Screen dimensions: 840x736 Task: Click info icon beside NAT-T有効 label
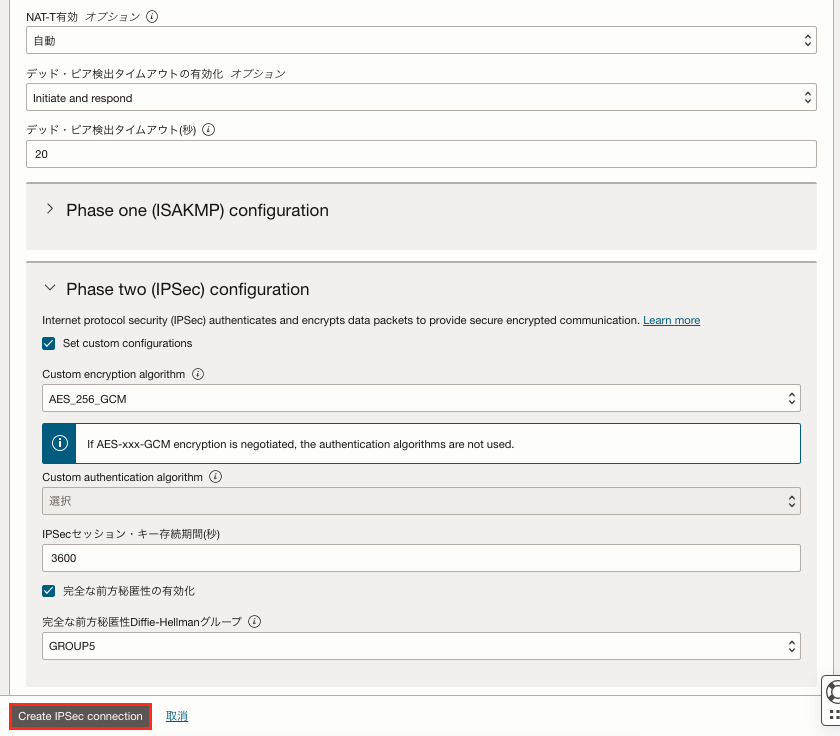152,17
